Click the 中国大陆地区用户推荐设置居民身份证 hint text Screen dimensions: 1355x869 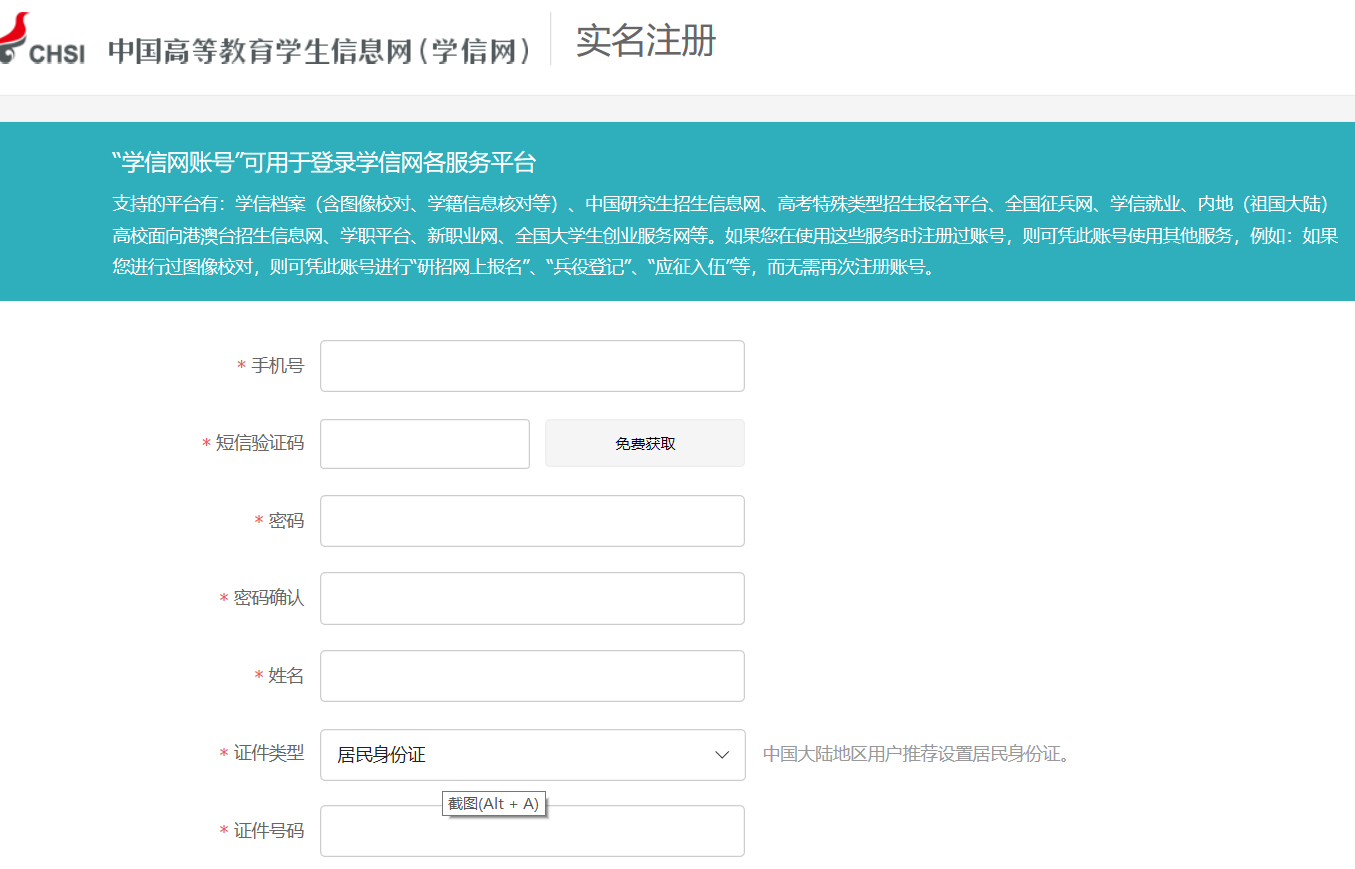(x=916, y=754)
